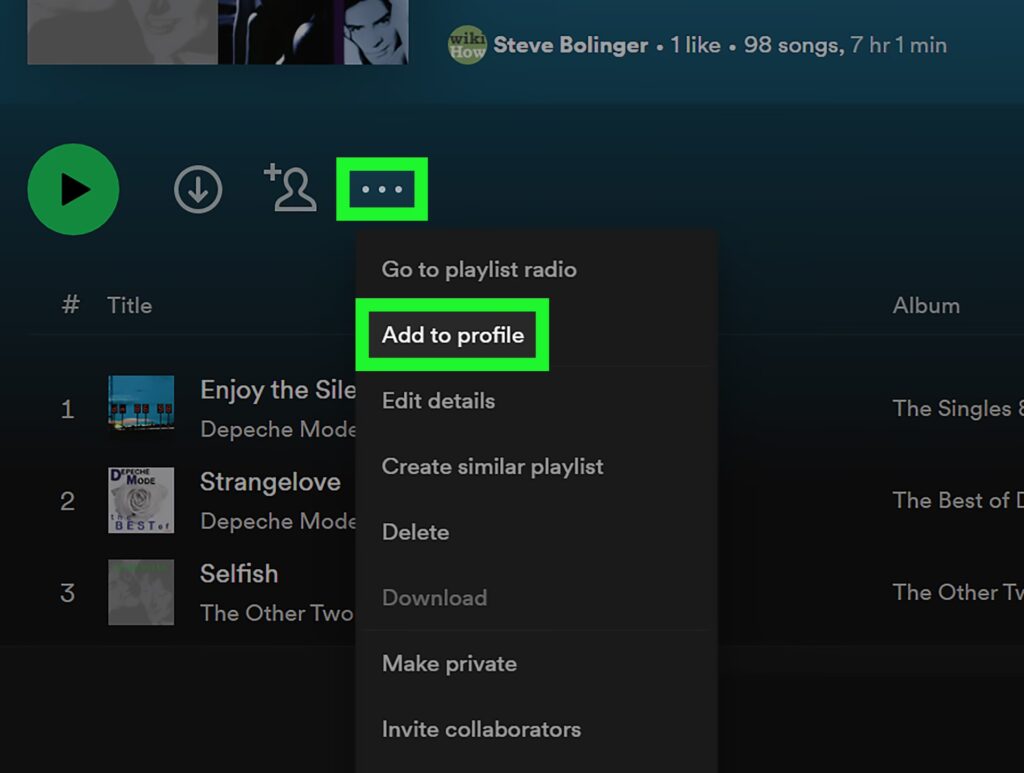This screenshot has height=773, width=1024.
Task: Open Steve Bolinger's profile link
Action: click(570, 45)
